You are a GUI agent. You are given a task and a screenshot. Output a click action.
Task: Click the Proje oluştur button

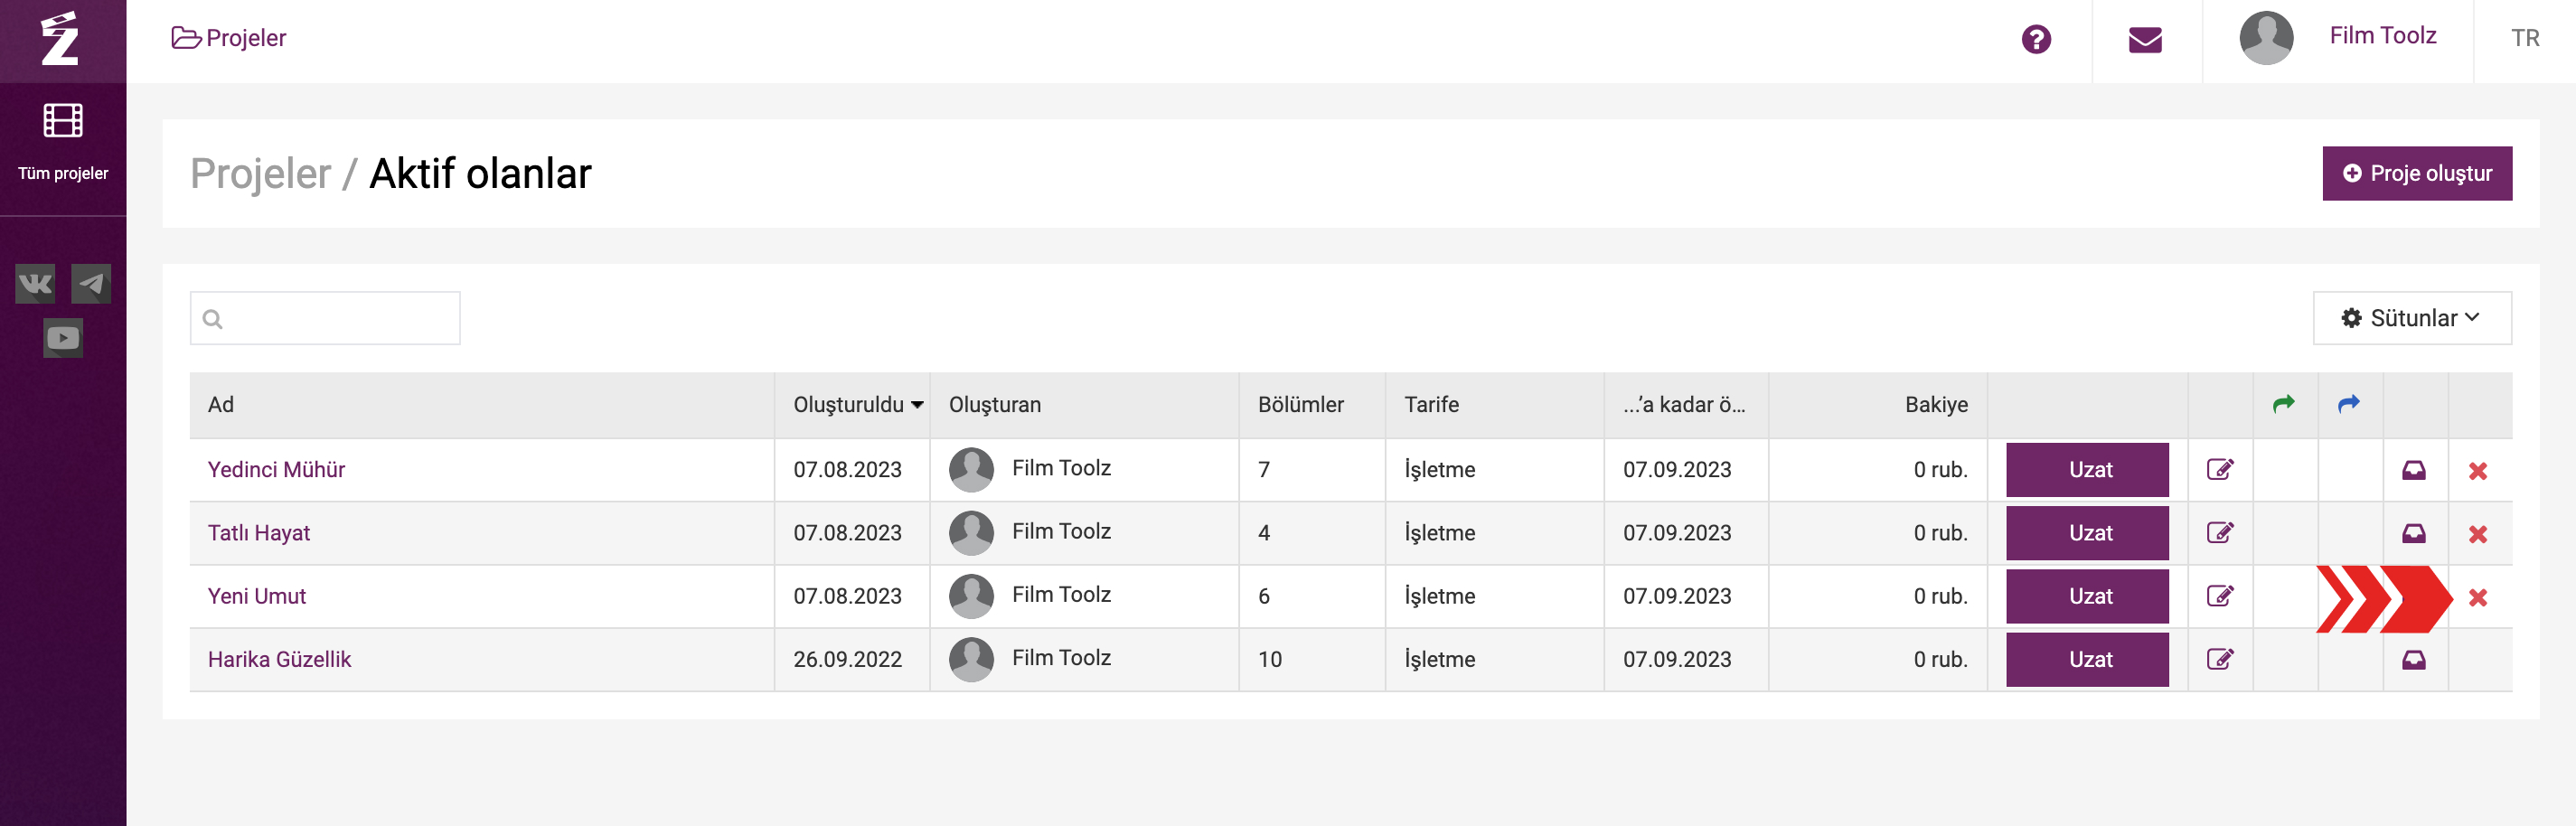point(2416,173)
